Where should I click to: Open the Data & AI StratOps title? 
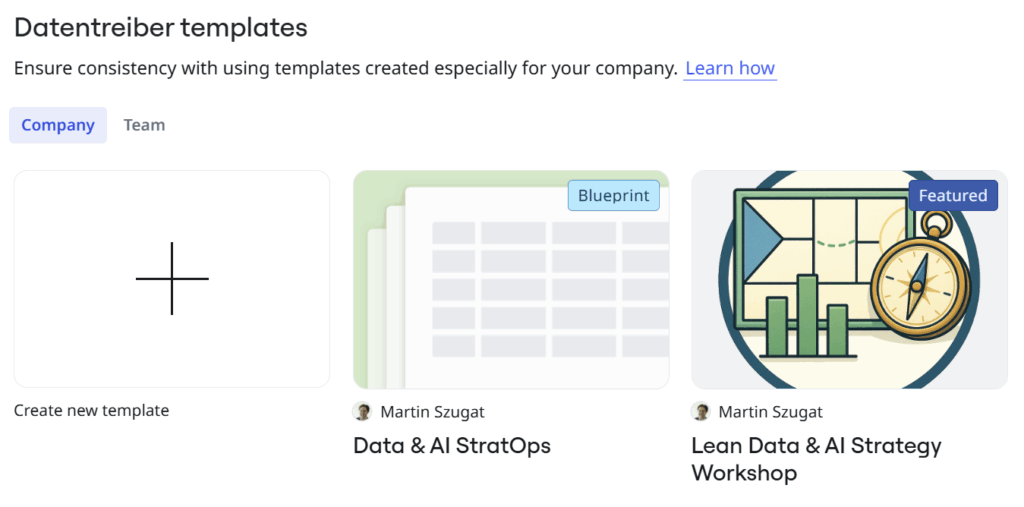coord(452,446)
